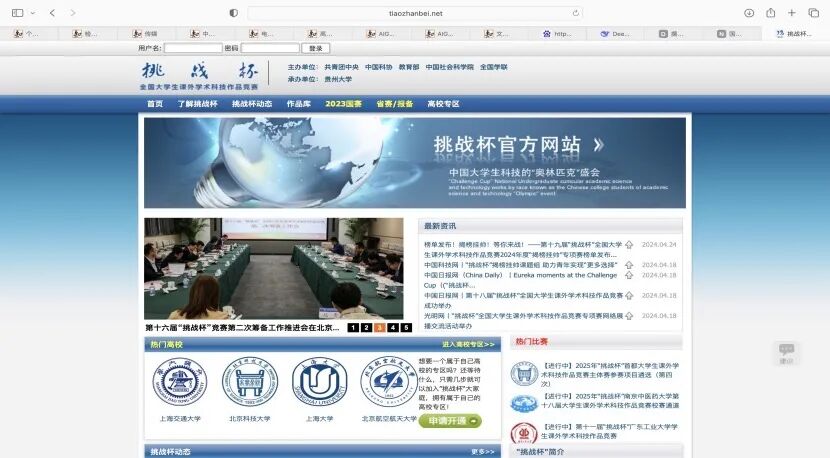Open the 榜单发布 news headline dated 2024.04.24

coord(523,249)
